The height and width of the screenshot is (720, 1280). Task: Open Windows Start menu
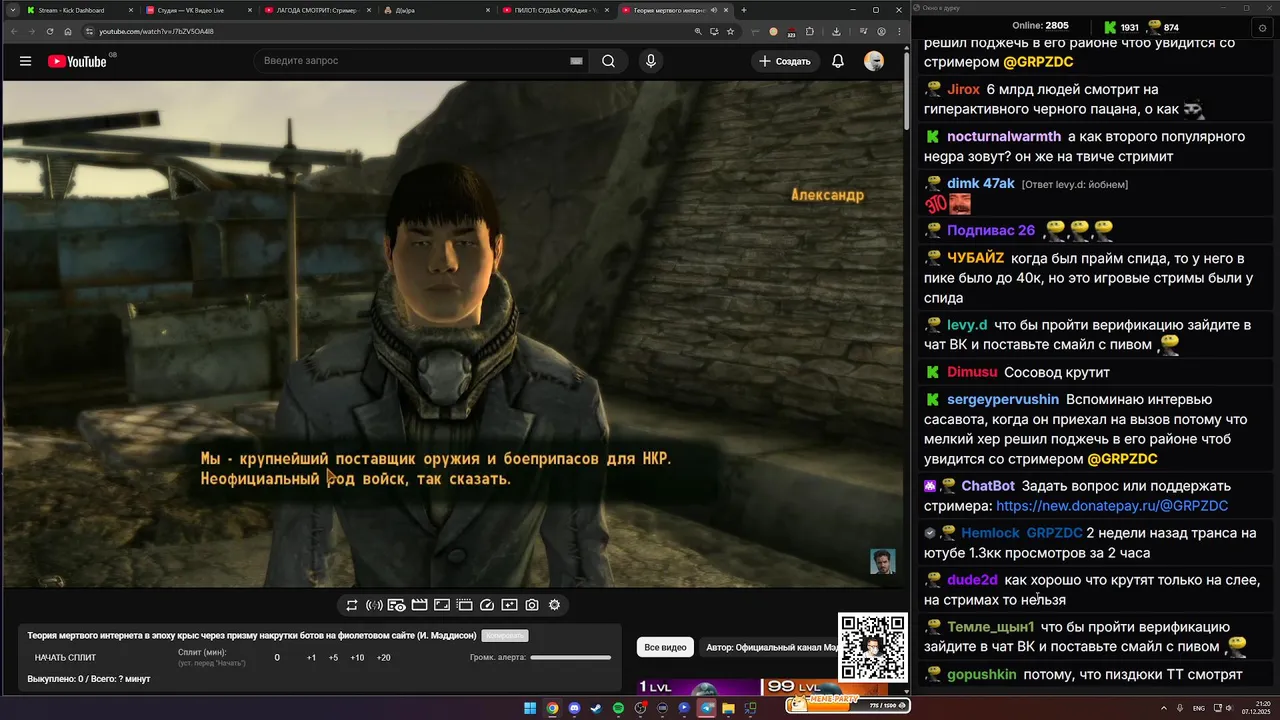click(530, 708)
